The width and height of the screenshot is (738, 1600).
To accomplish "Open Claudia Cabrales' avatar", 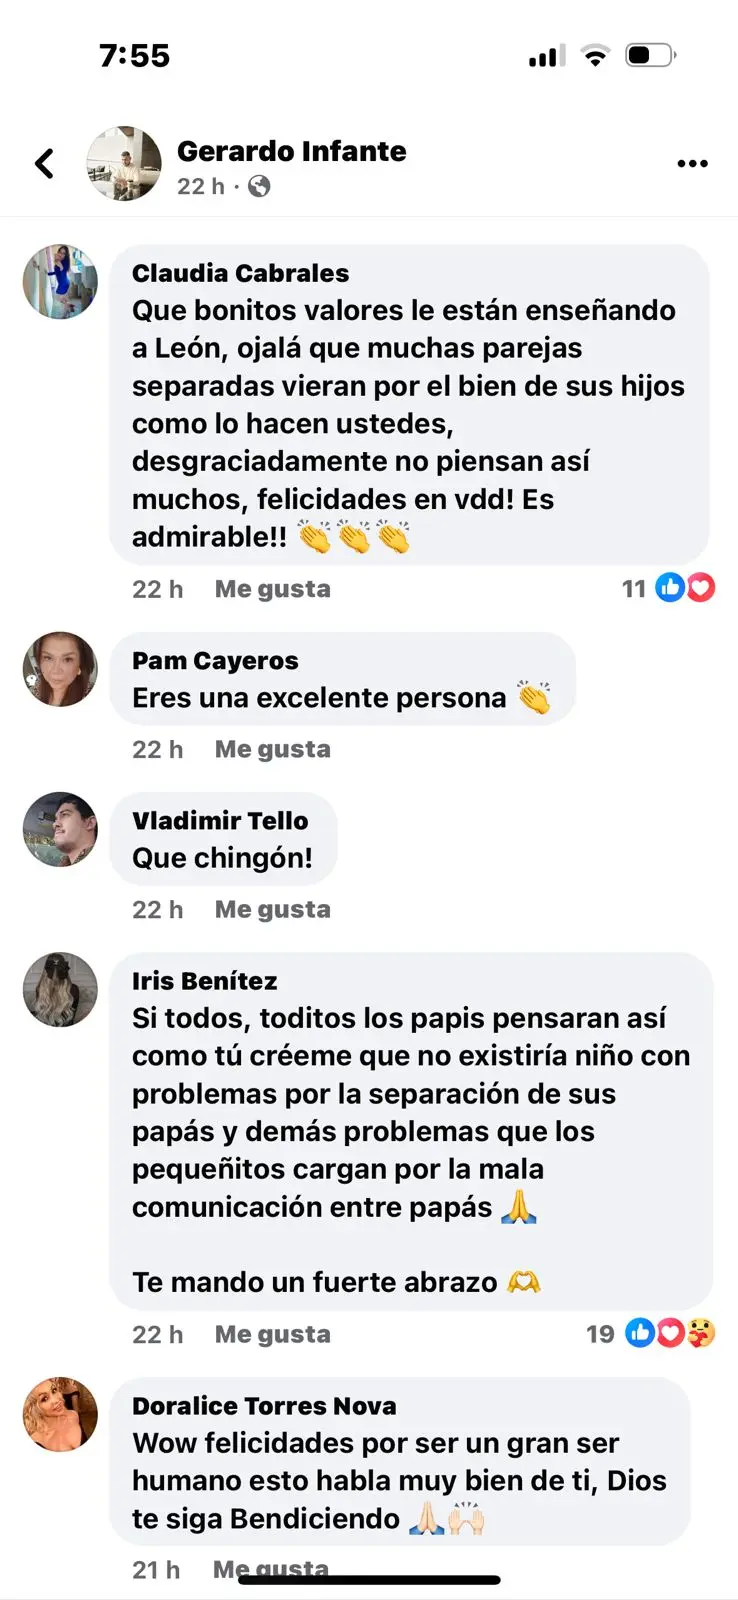I will 60,282.
